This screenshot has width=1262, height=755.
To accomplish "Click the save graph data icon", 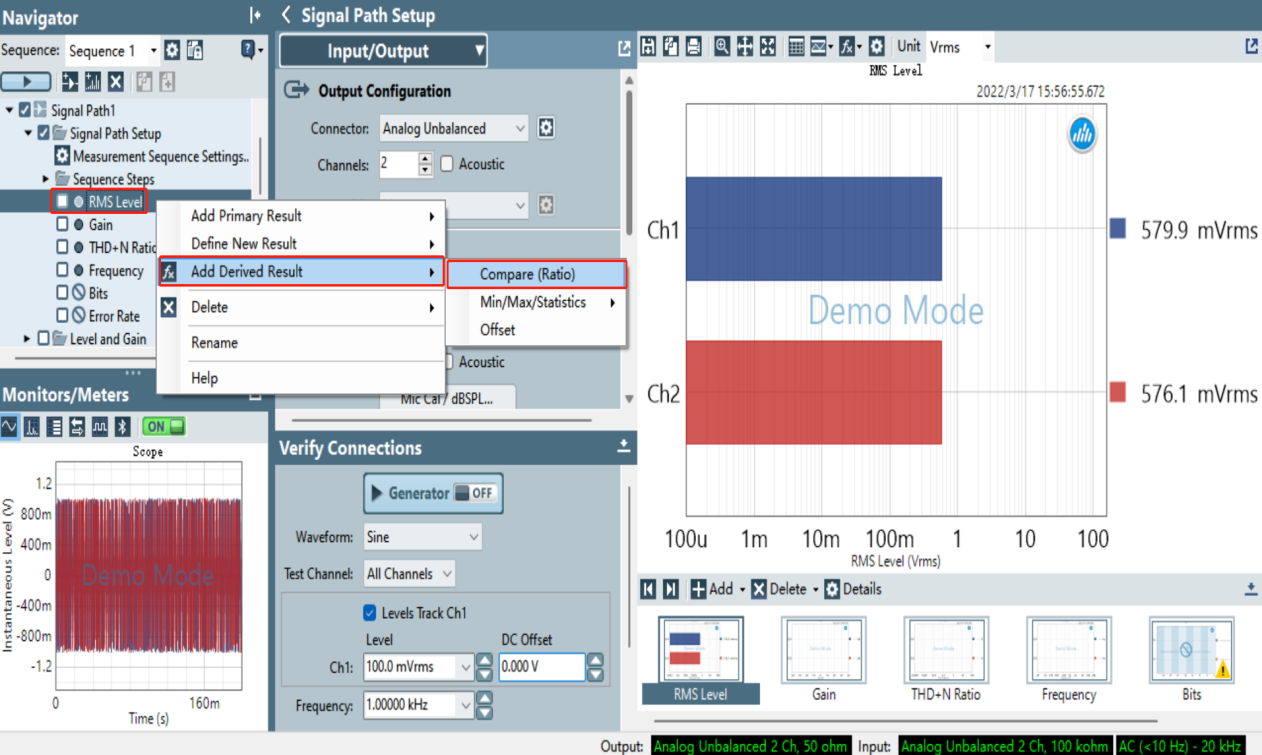I will point(649,46).
